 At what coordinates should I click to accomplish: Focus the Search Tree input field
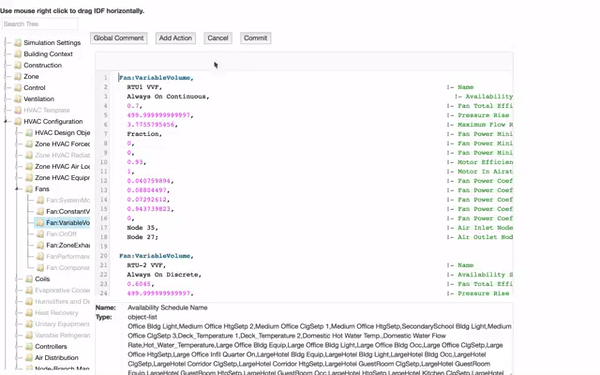tap(40, 24)
